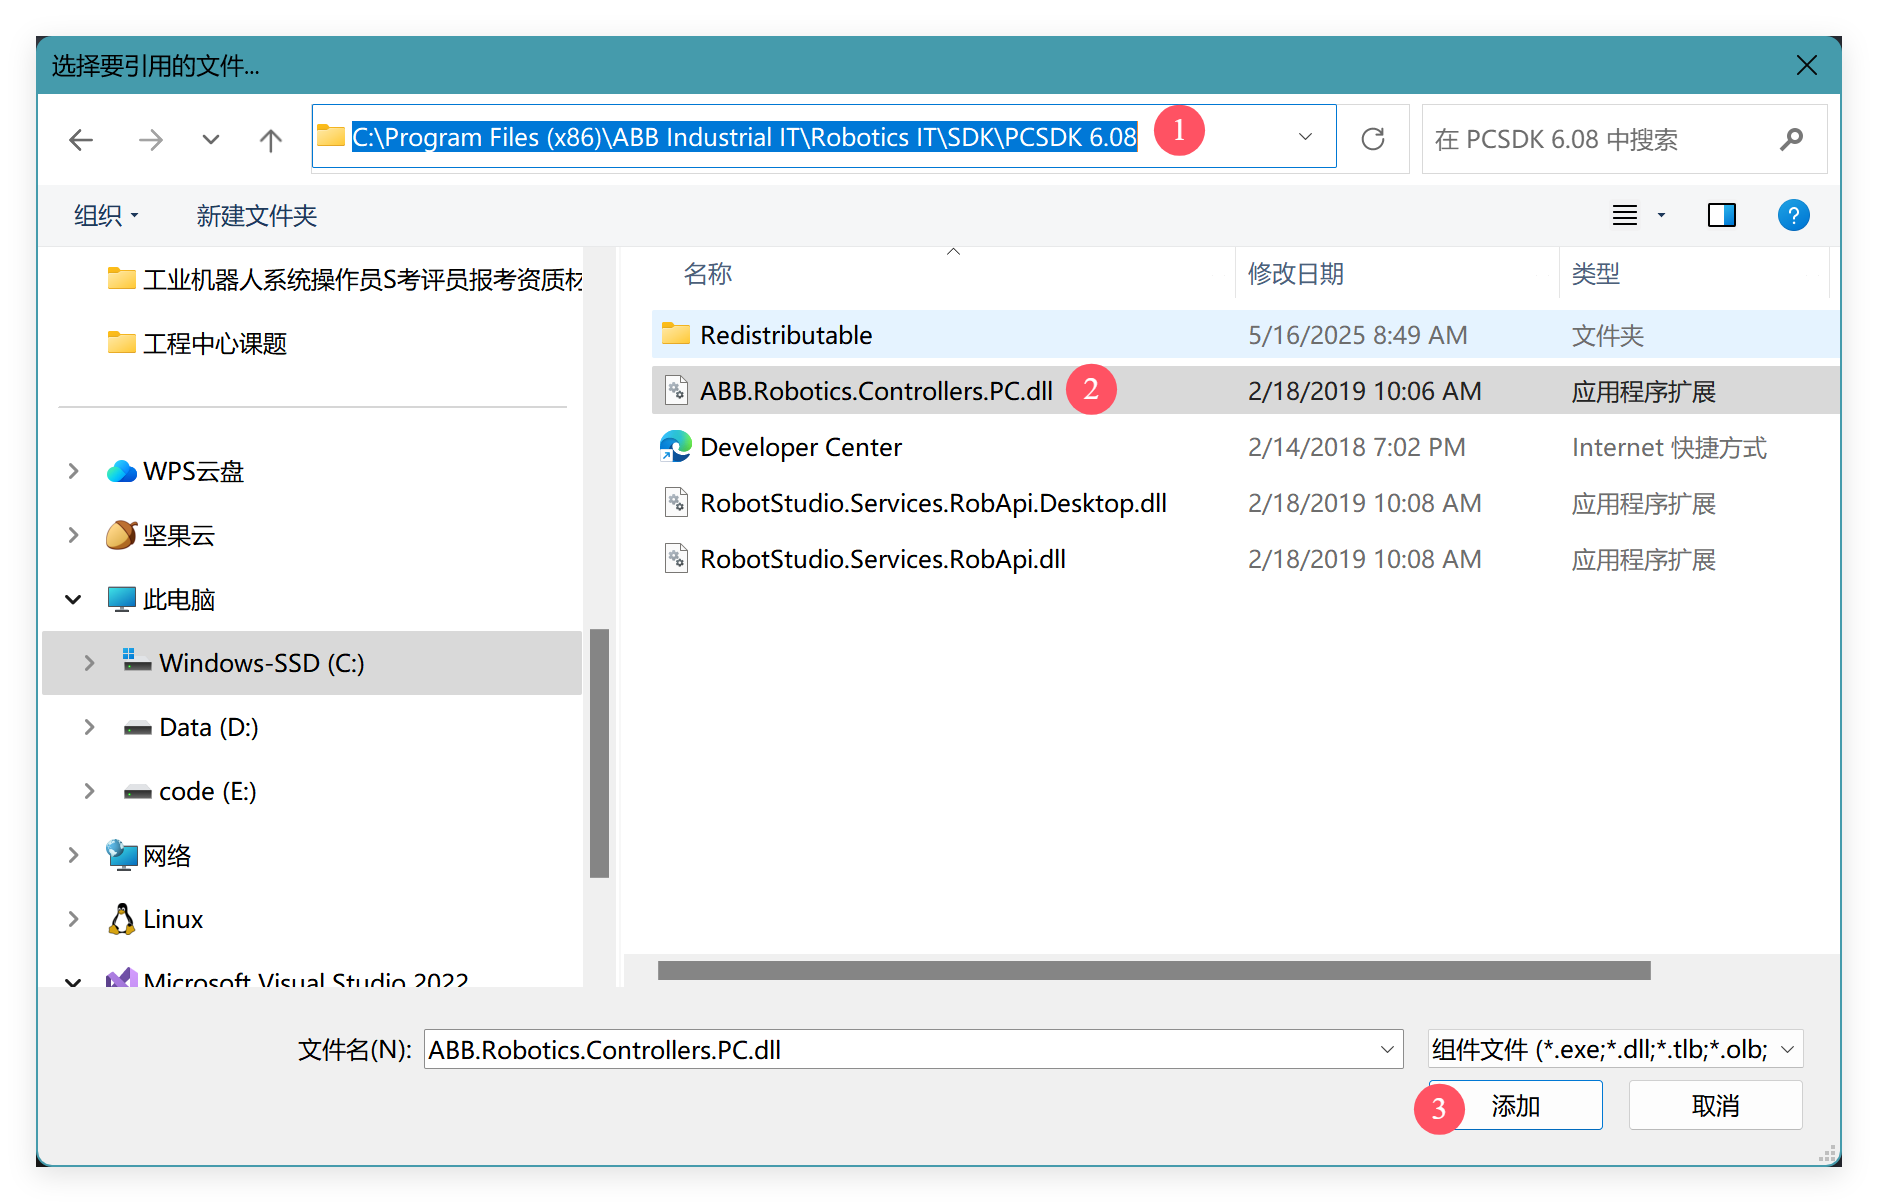Screen dimensions: 1878x1203
Task: Select the Redistributable folder
Action: pos(1245,335)
